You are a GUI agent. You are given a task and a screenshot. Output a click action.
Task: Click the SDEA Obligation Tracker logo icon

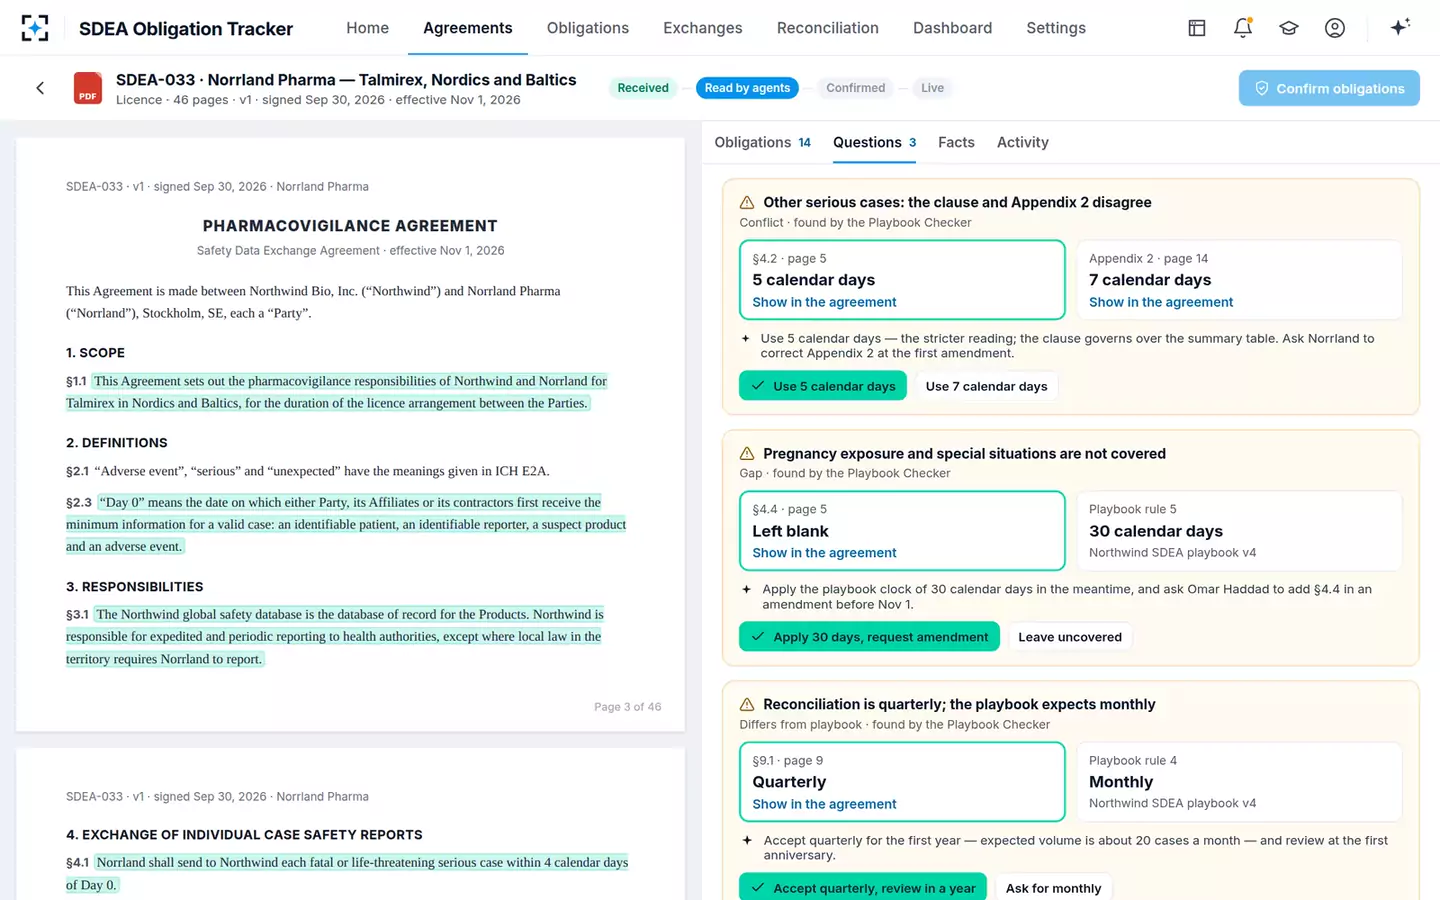tap(35, 28)
